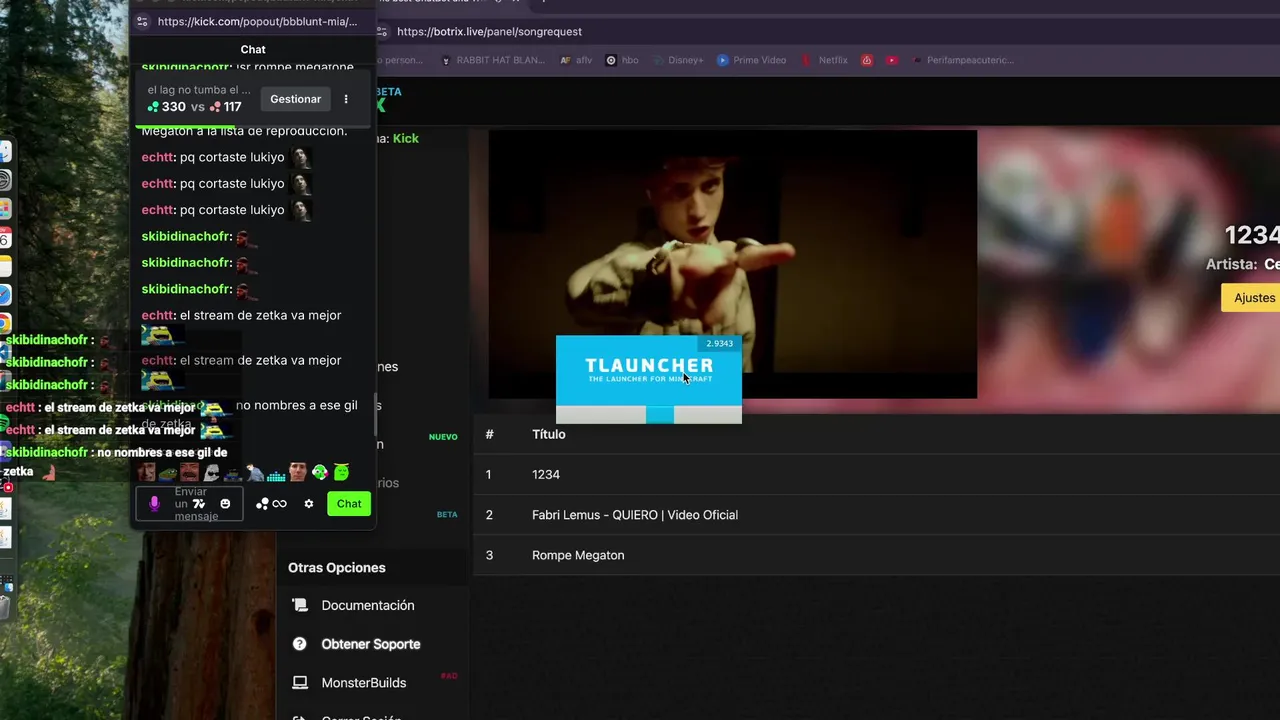Open the emoji picker in chat box
The height and width of the screenshot is (720, 1280).
coord(225,504)
